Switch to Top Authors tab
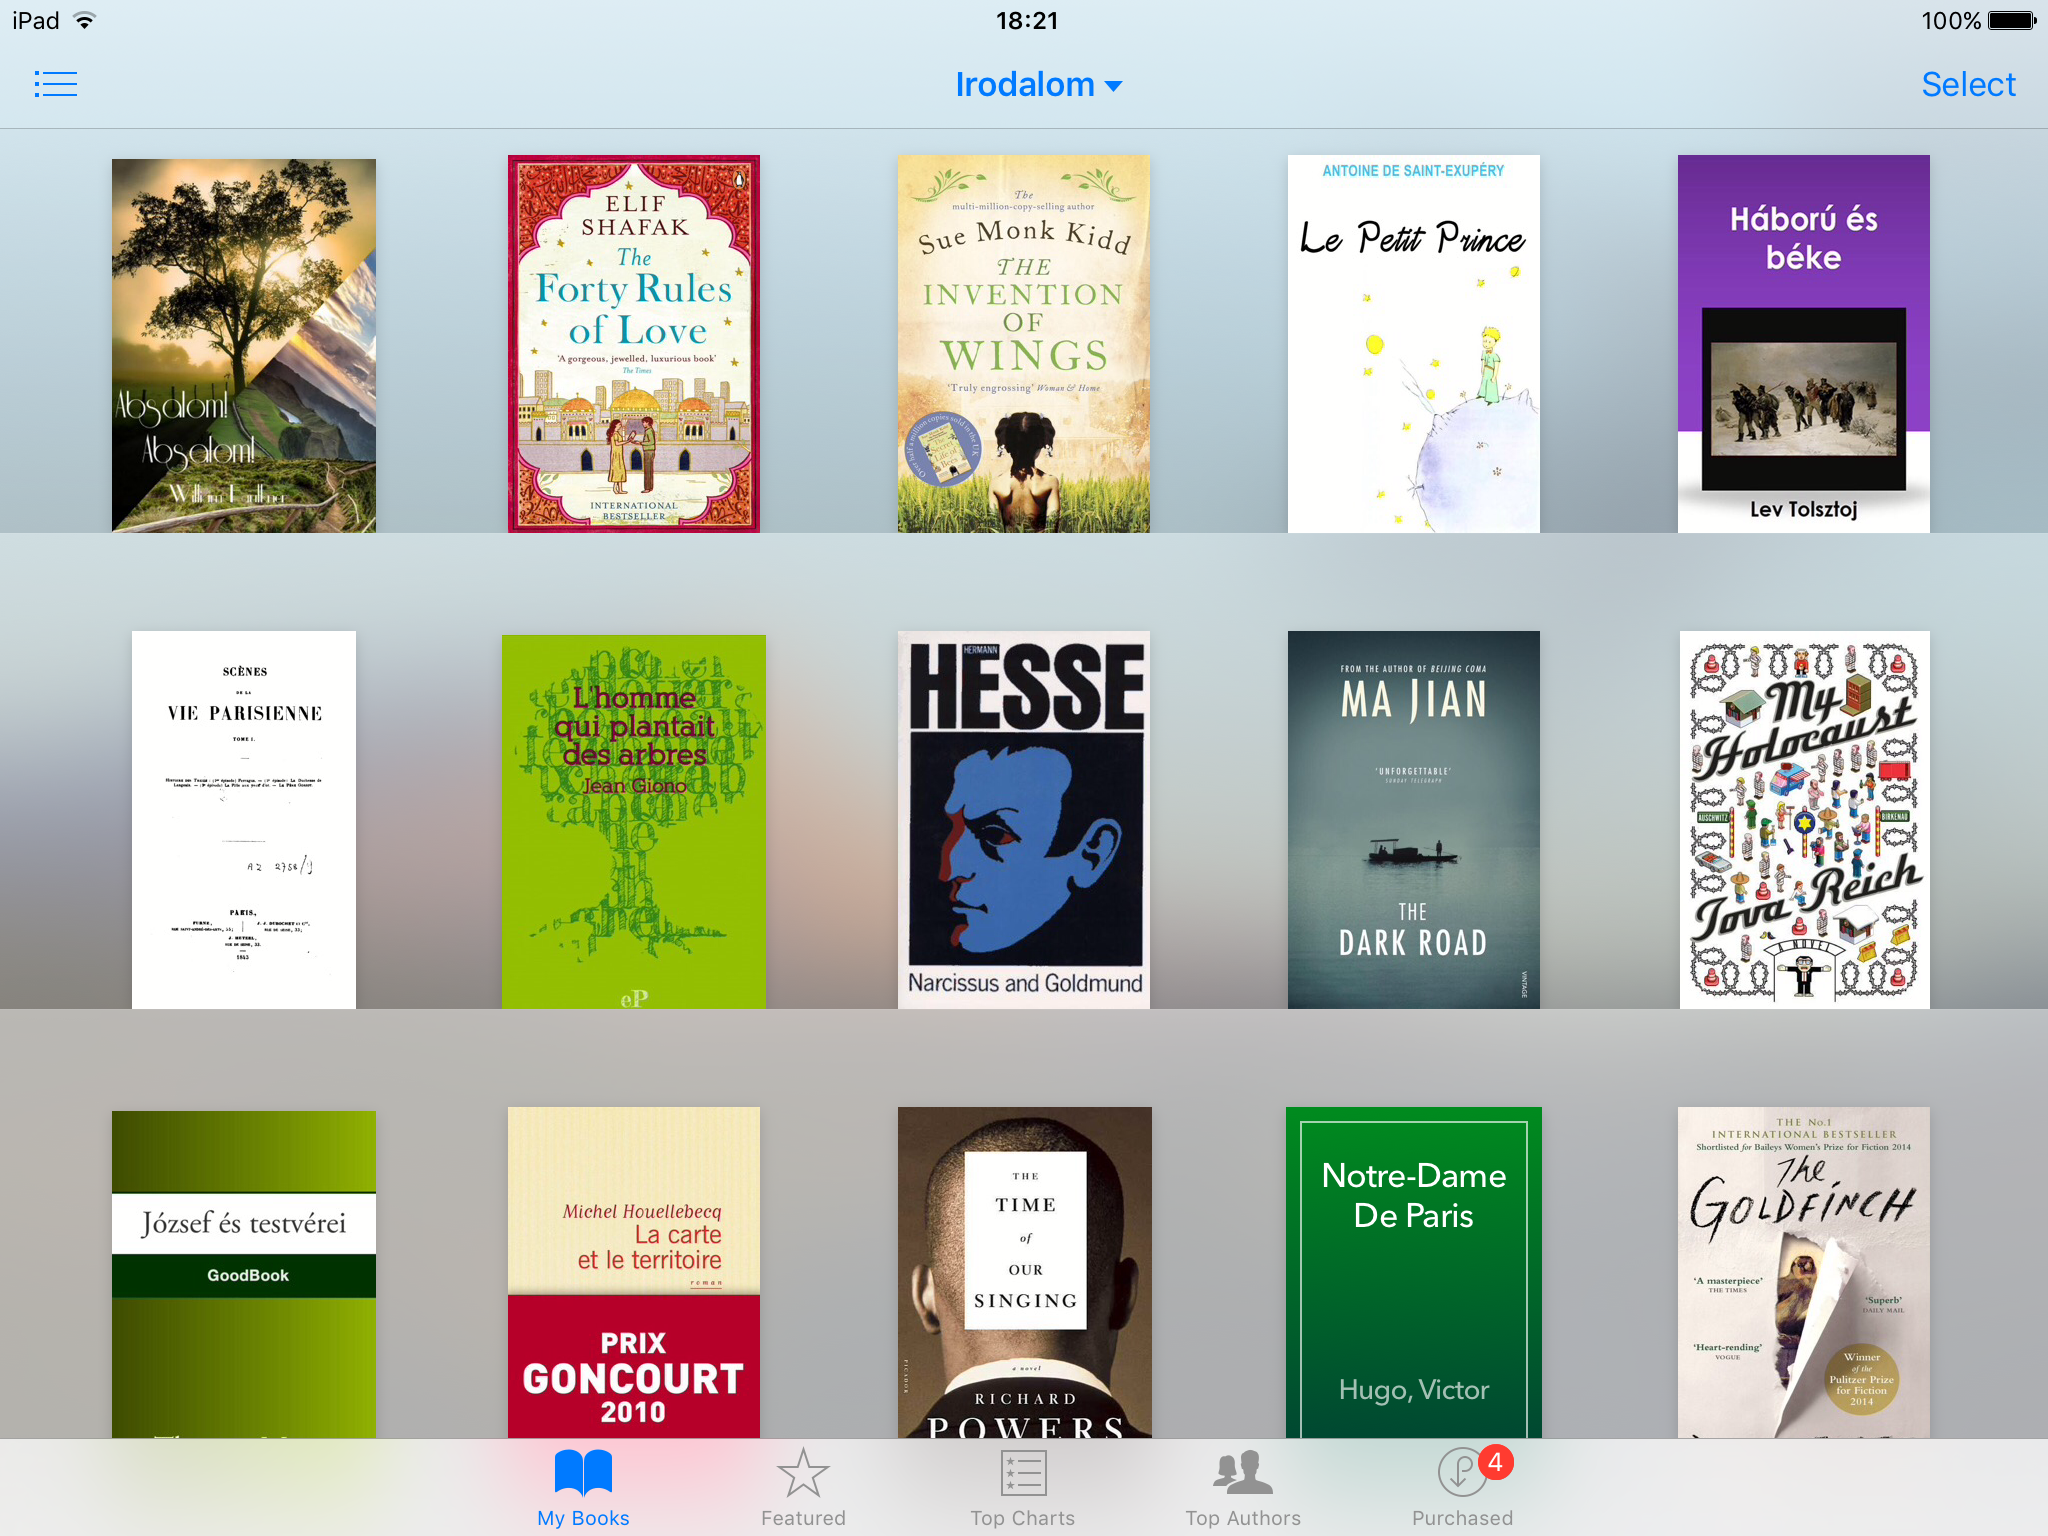This screenshot has height=1536, width=2048. point(1243,1488)
